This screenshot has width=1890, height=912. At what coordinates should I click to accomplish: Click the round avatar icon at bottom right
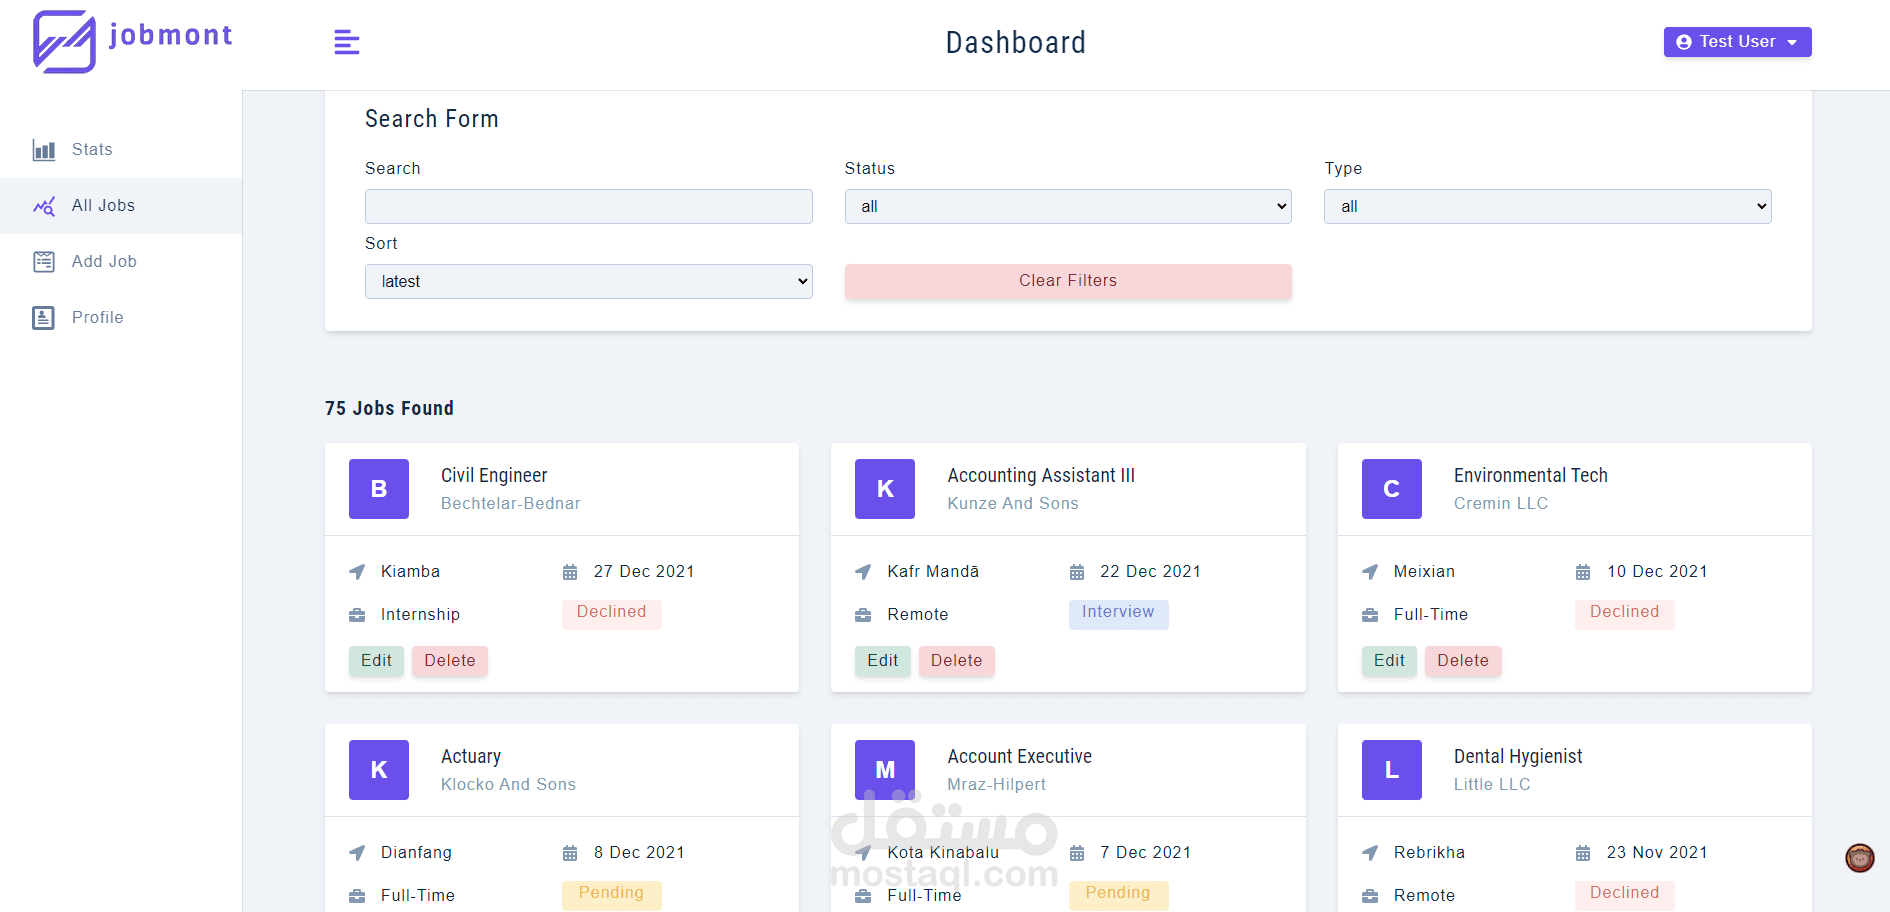pos(1860,858)
